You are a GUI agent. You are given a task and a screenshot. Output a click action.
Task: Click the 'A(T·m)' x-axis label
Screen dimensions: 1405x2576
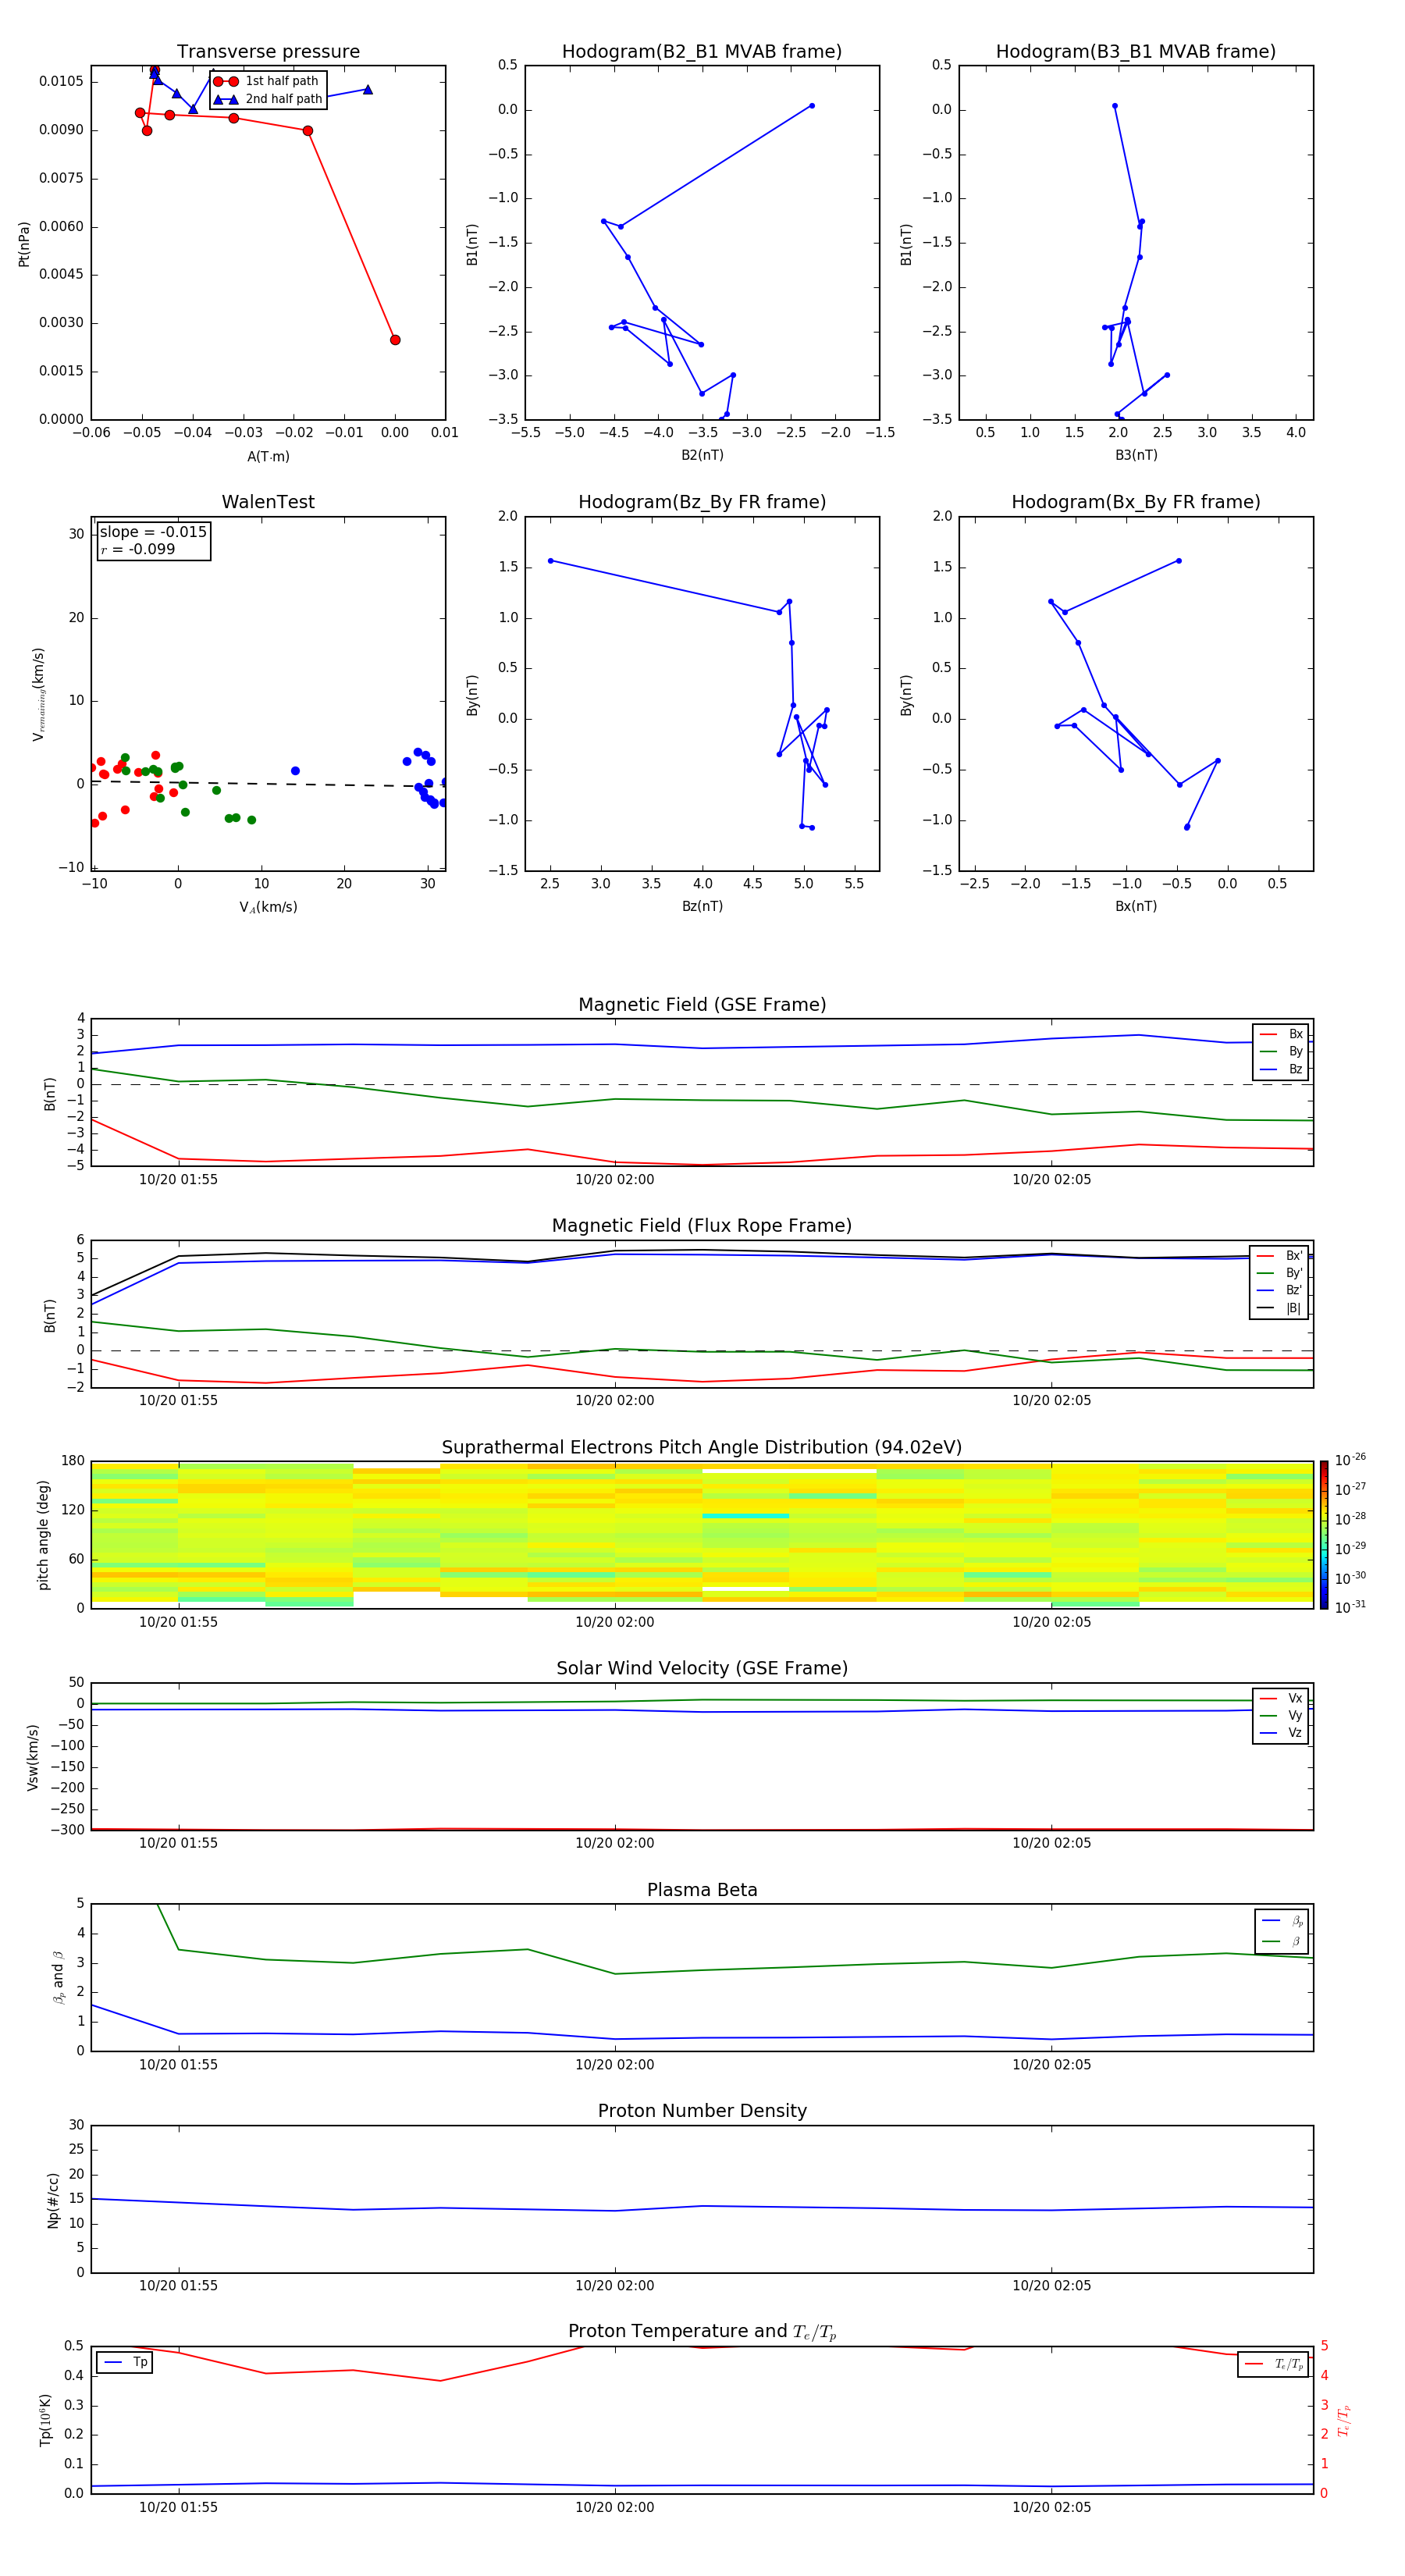coord(268,457)
